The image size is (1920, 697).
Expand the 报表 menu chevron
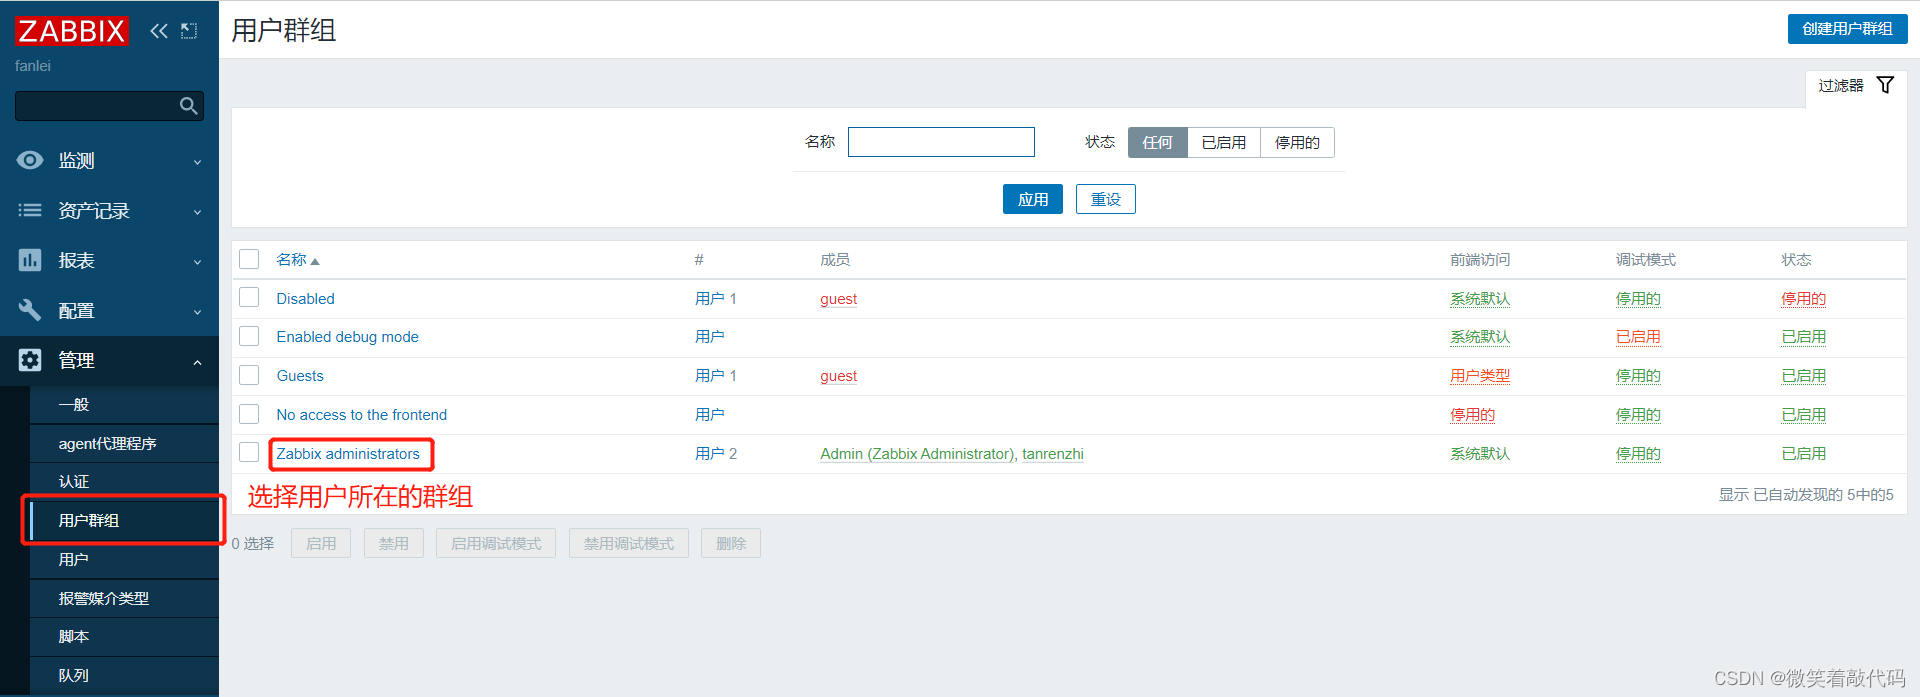(x=197, y=262)
